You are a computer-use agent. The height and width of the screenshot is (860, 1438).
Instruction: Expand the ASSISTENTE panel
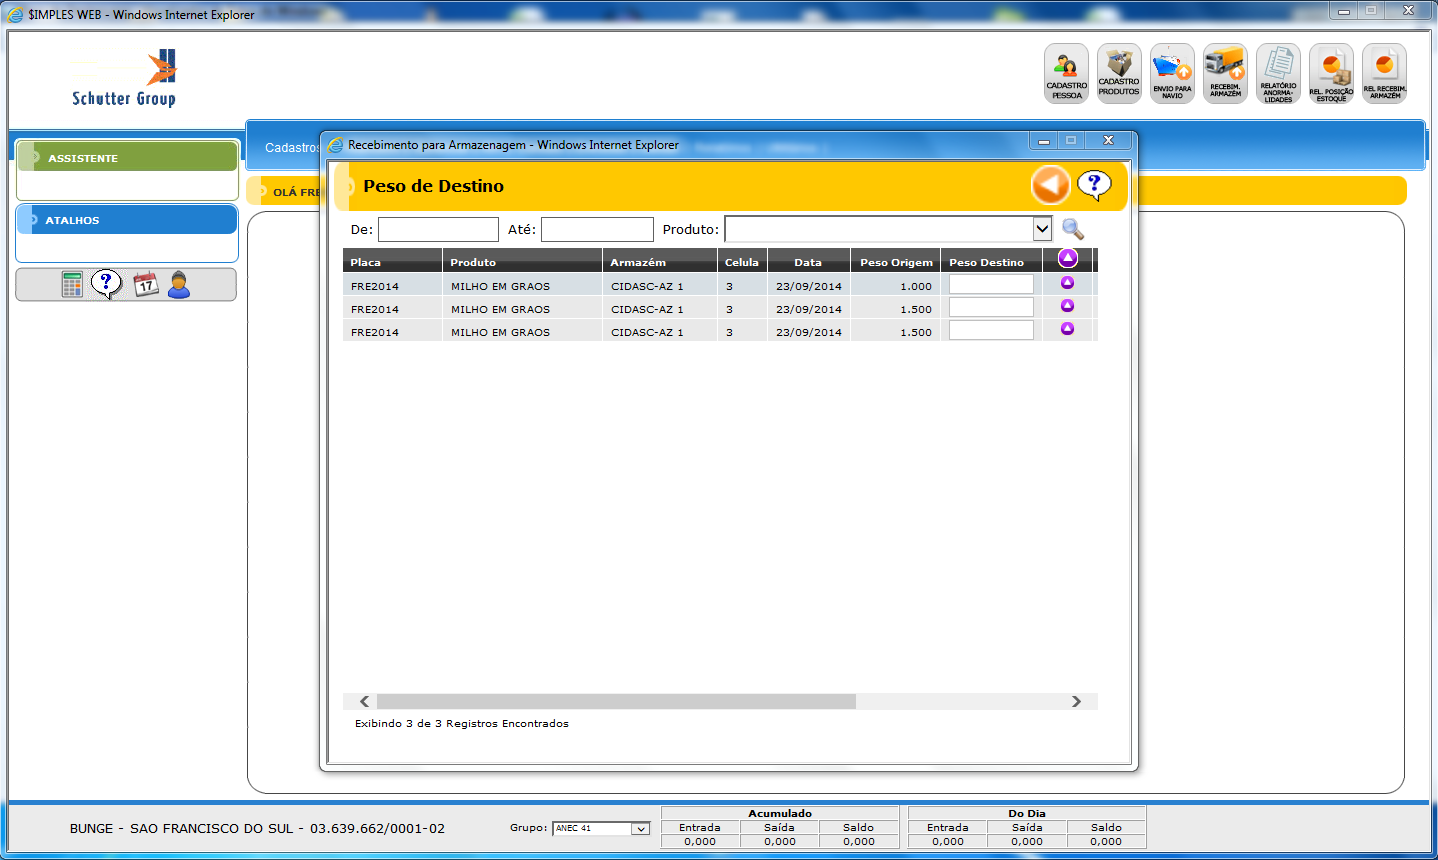pos(127,158)
